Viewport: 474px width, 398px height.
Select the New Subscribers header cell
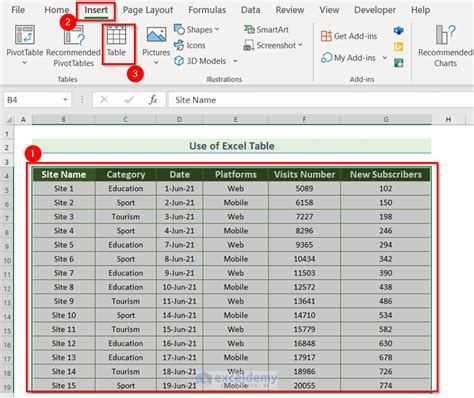386,174
